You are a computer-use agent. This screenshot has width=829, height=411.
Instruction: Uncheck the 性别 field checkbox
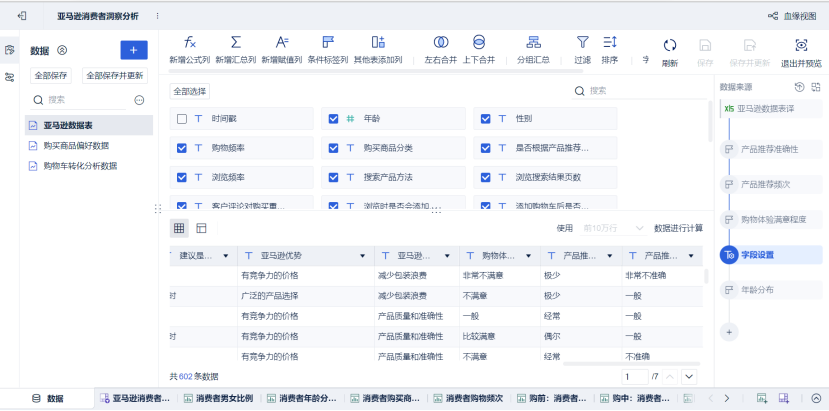(485, 119)
